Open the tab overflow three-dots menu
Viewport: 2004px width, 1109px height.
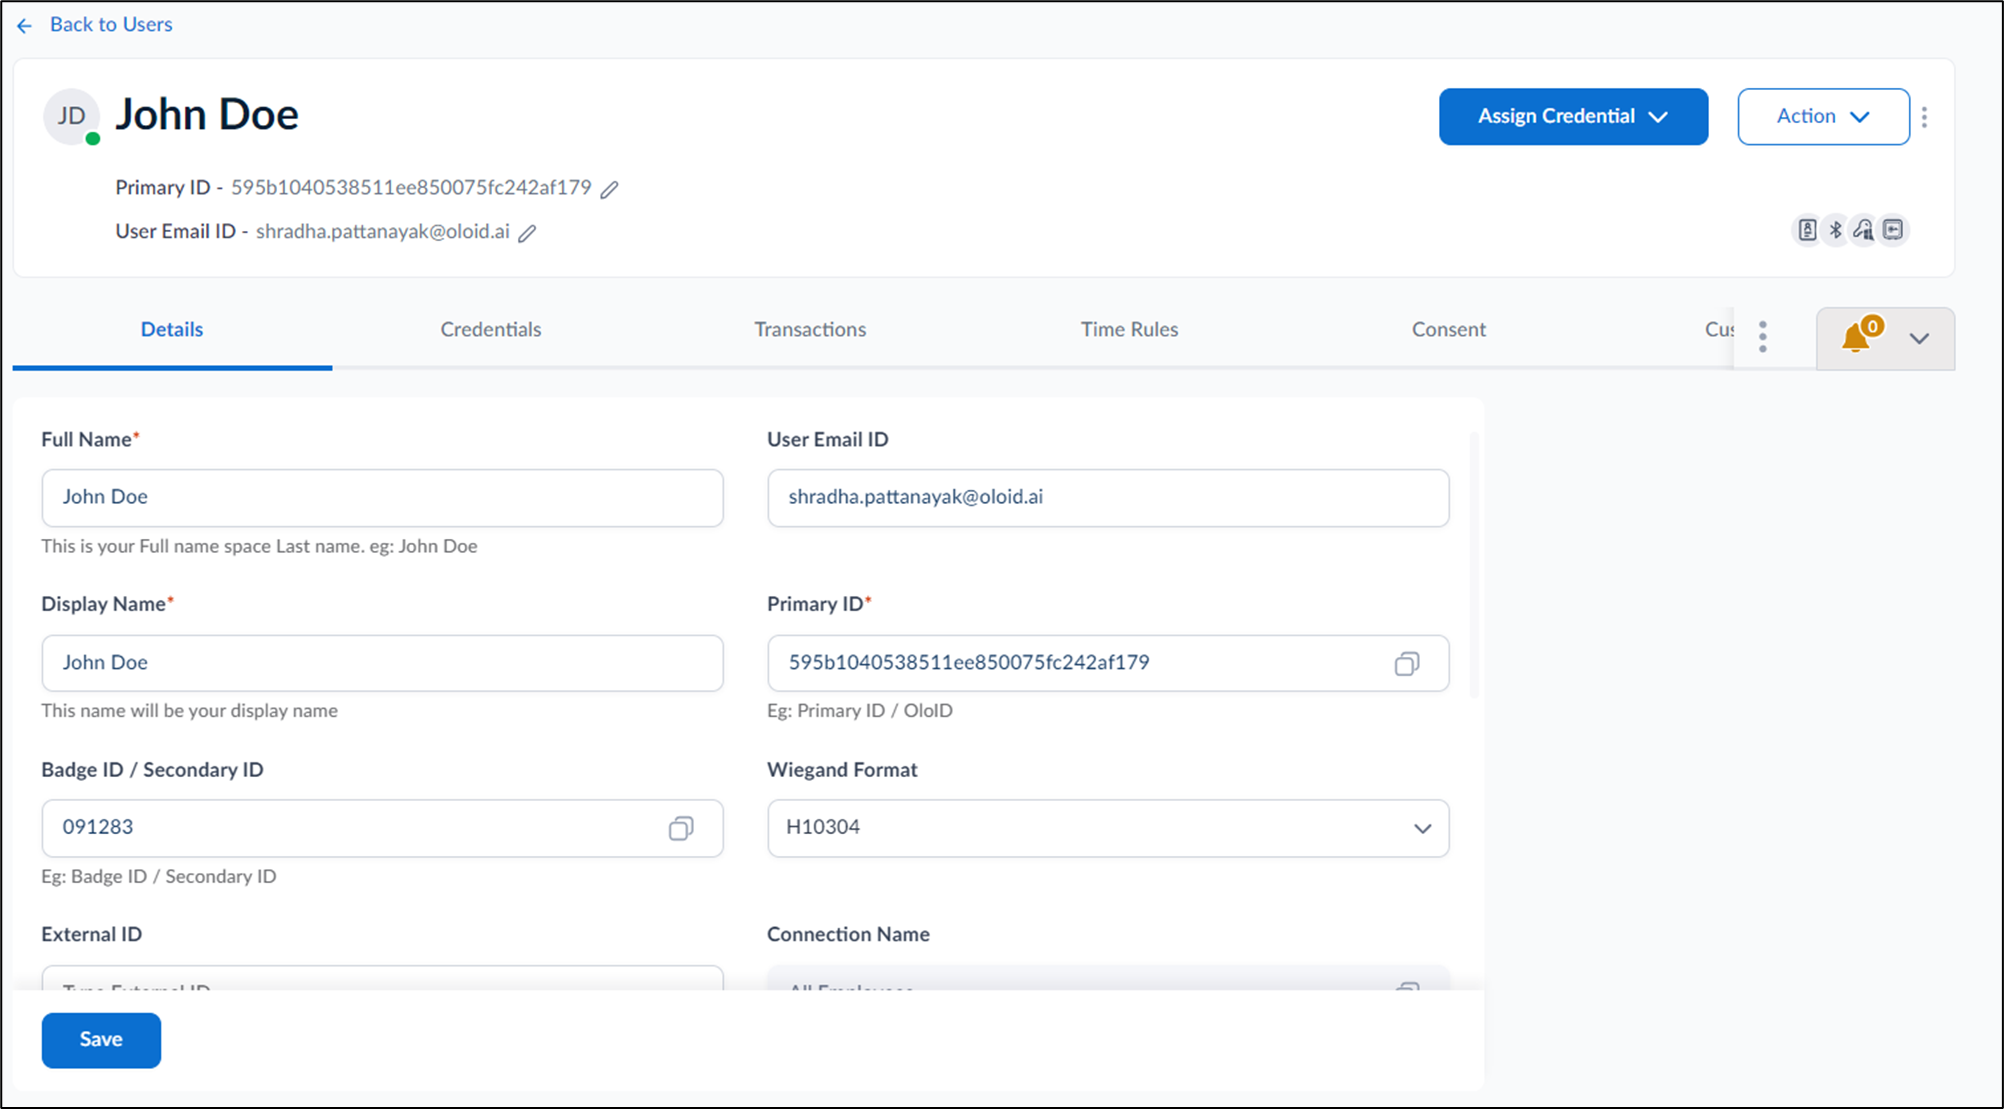coord(1763,337)
